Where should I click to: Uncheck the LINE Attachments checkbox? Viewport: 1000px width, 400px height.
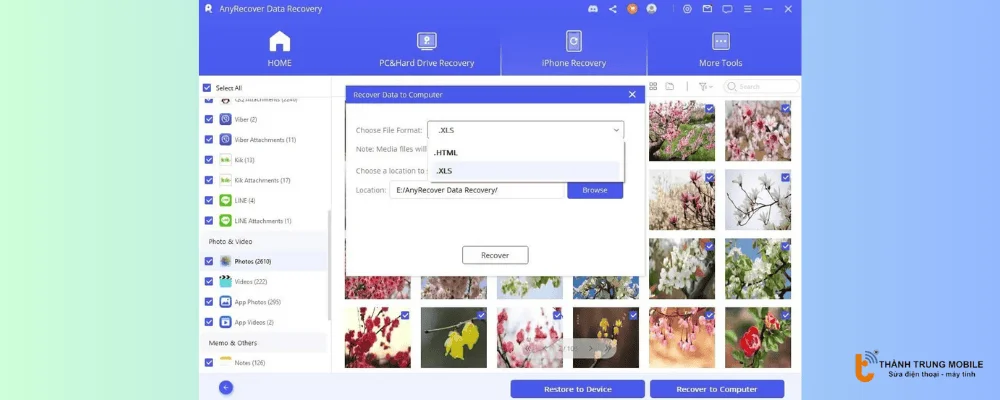point(209,221)
